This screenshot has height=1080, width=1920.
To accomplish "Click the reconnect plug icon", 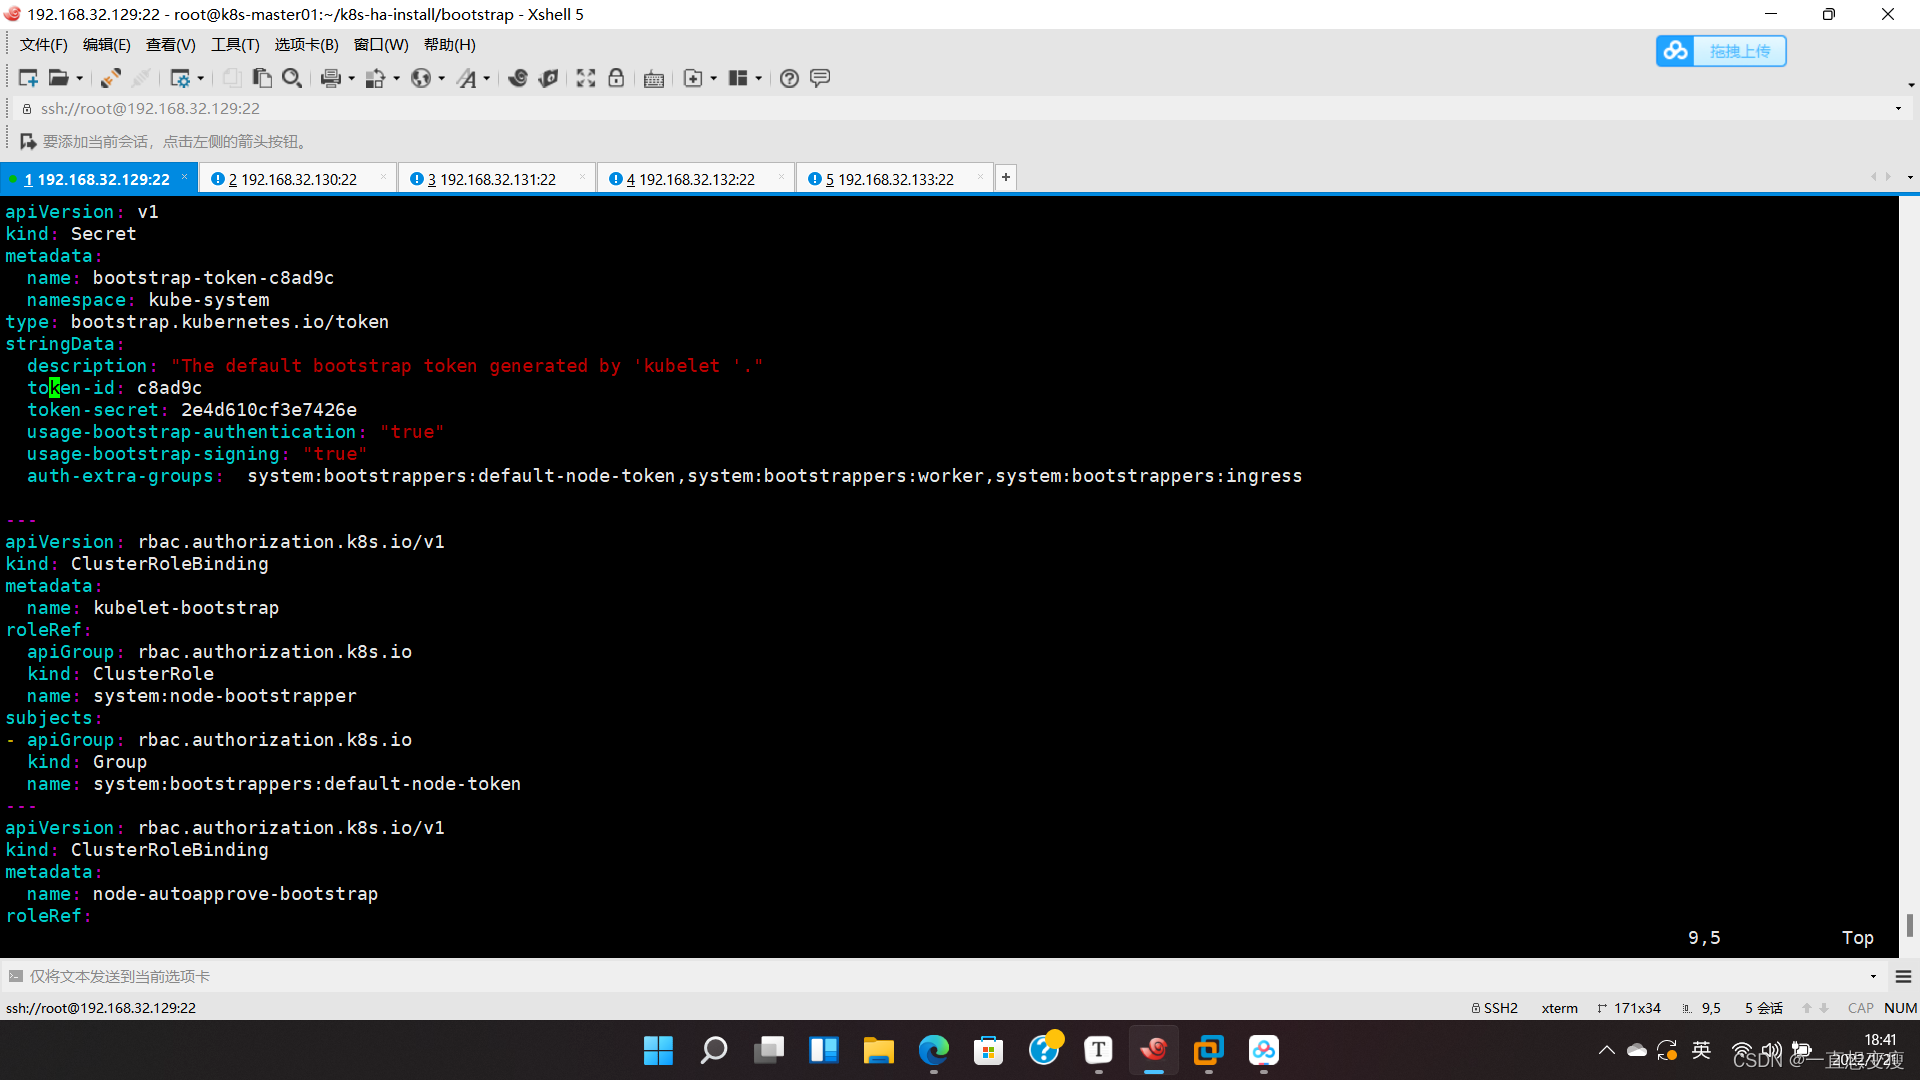I will (x=110, y=78).
